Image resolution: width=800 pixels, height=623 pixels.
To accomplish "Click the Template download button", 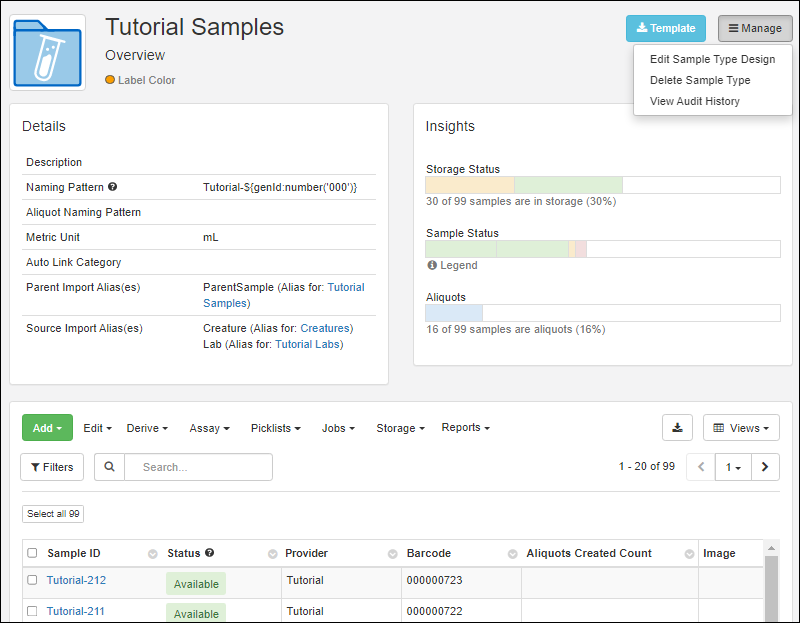I will coord(666,29).
